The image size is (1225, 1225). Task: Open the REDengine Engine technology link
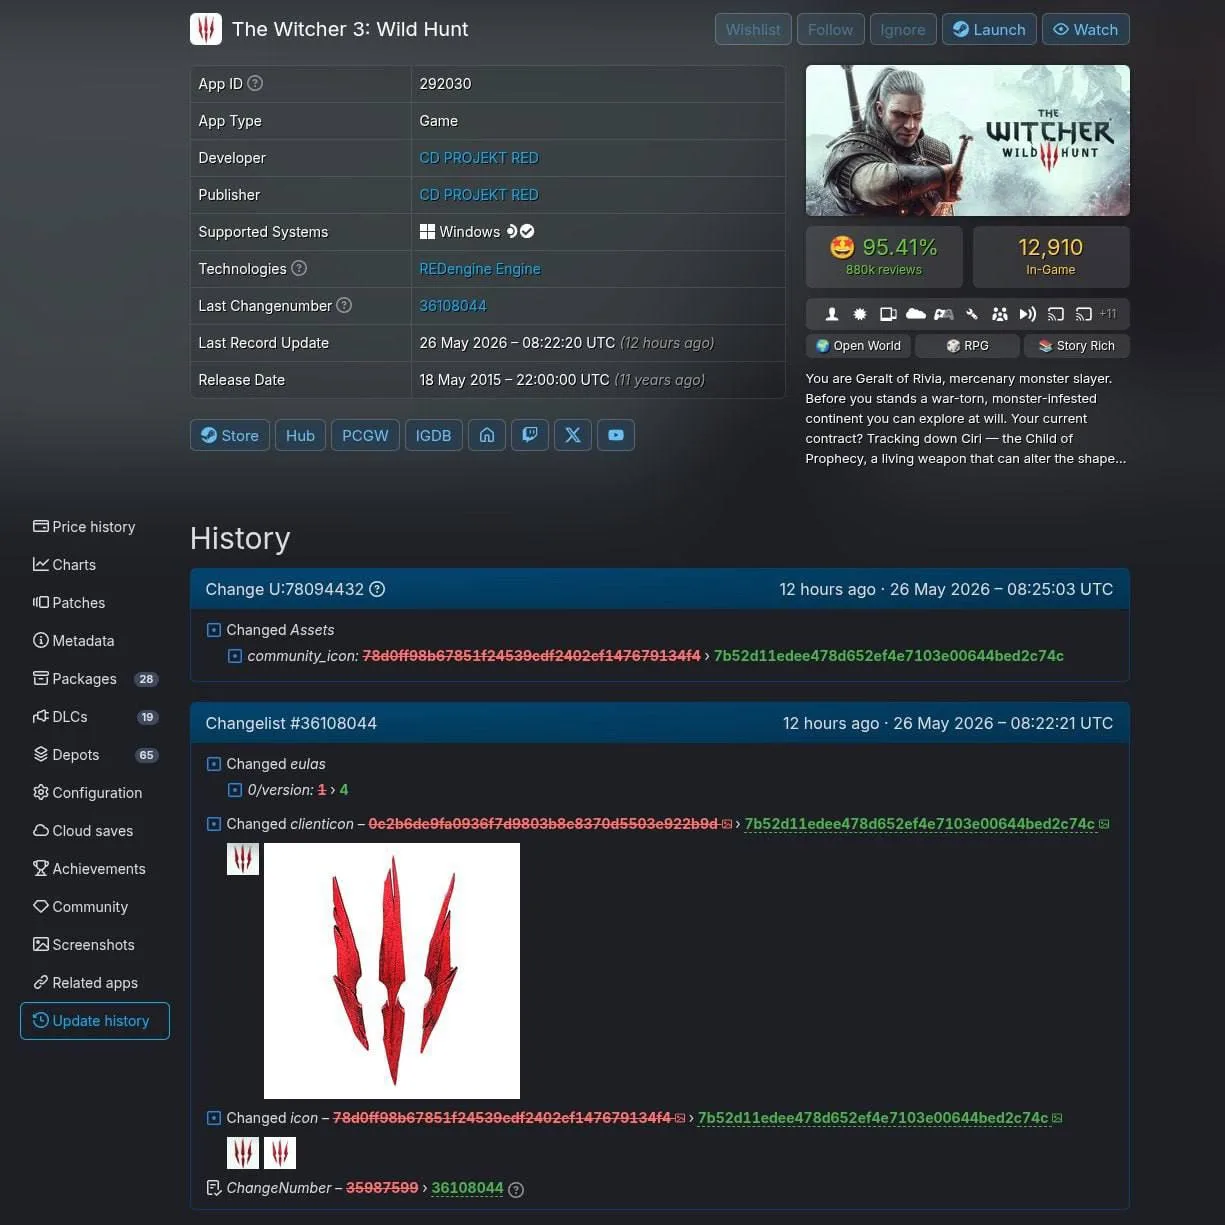click(x=480, y=269)
